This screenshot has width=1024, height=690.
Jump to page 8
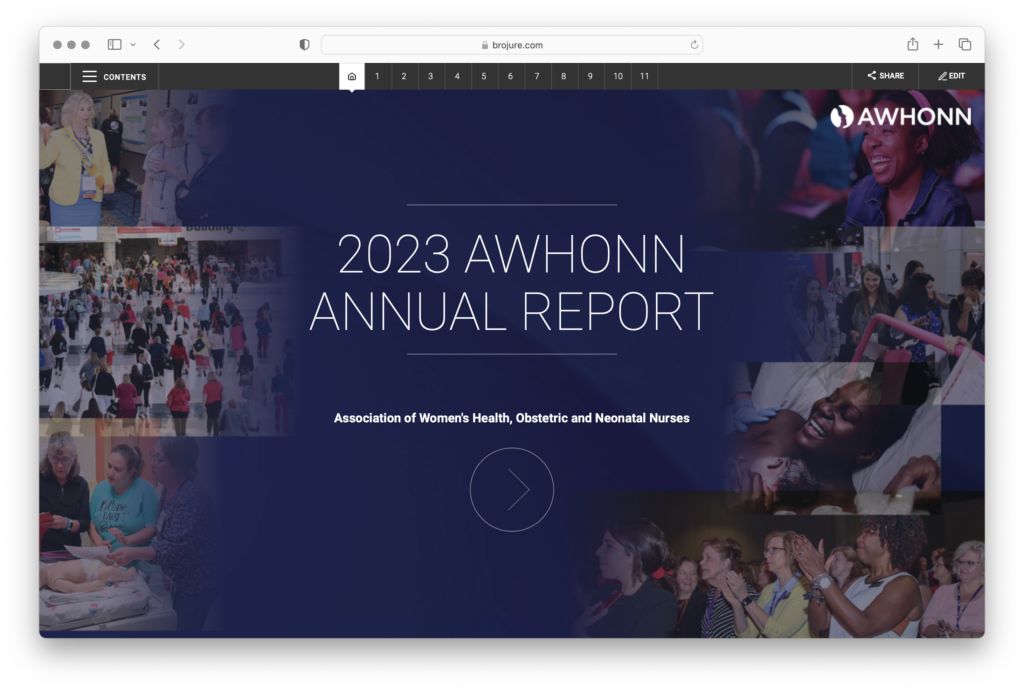tap(564, 76)
